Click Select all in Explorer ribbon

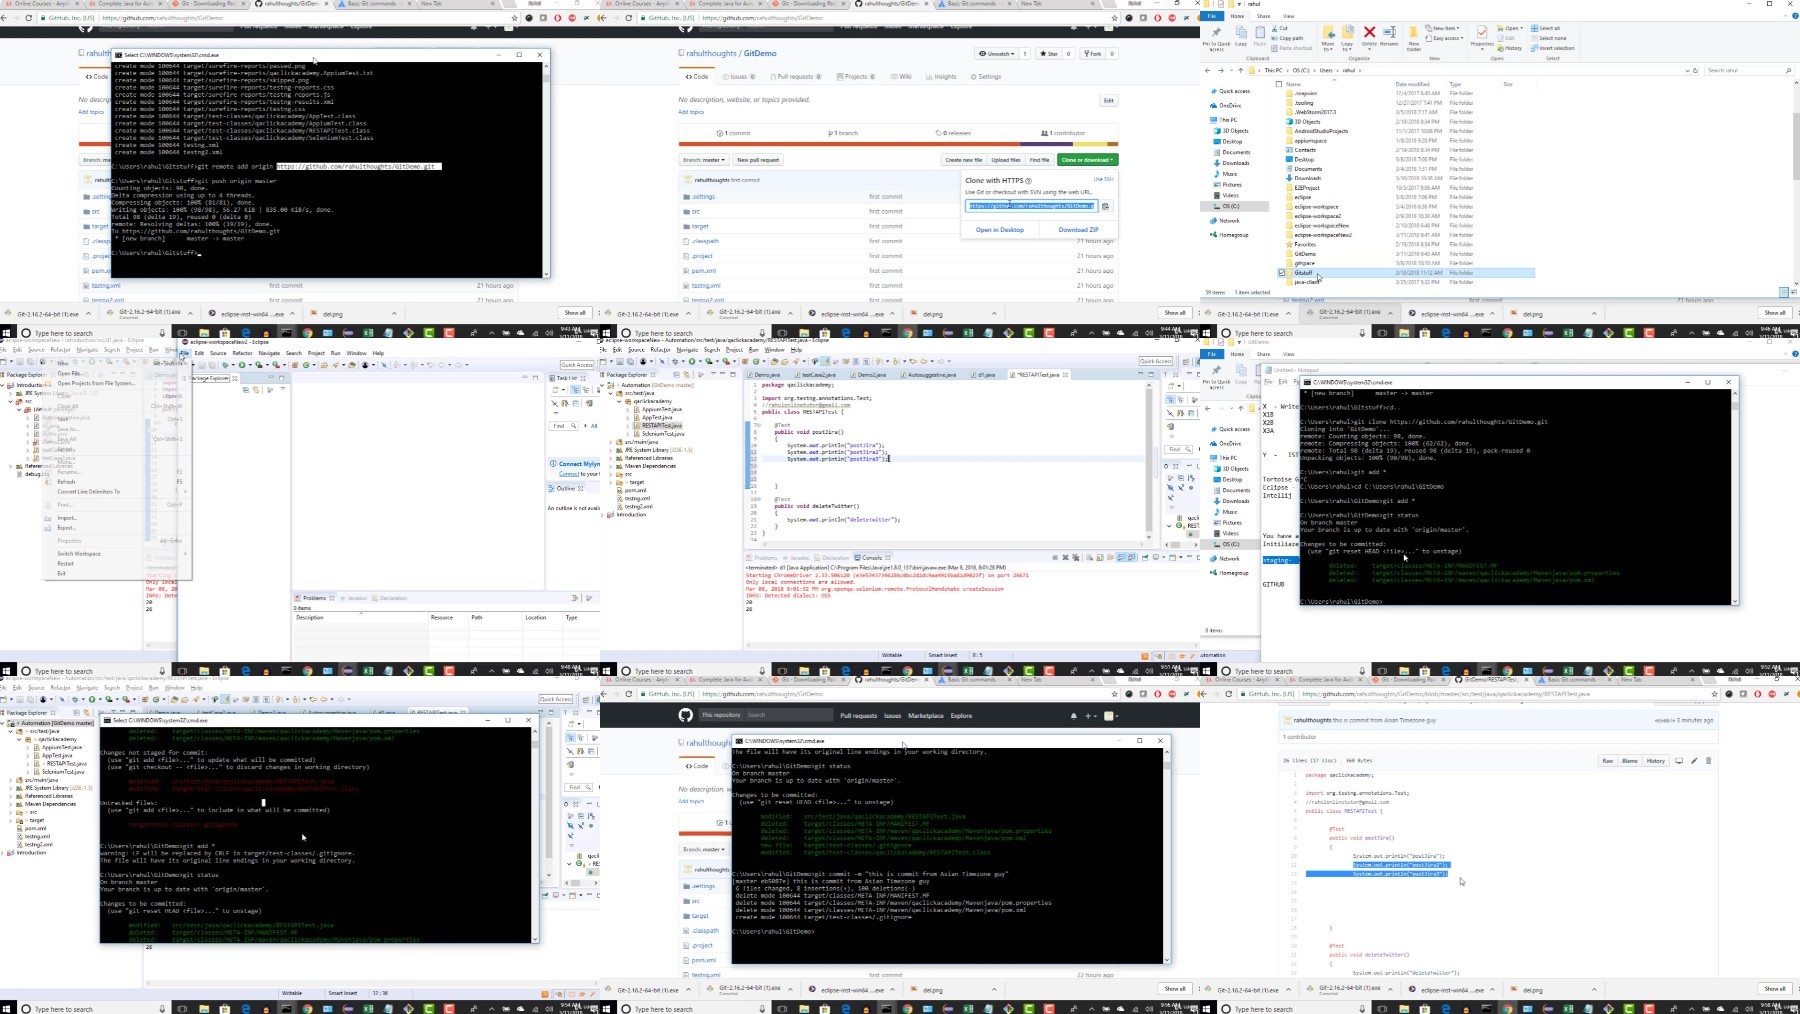[x=1546, y=28]
